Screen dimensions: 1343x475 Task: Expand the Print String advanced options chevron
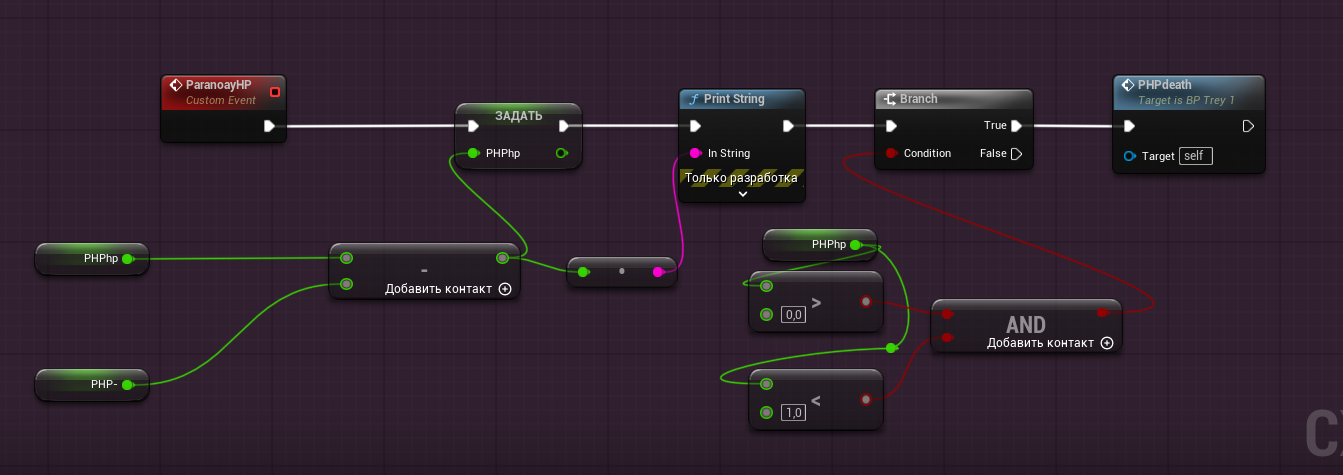(x=742, y=194)
